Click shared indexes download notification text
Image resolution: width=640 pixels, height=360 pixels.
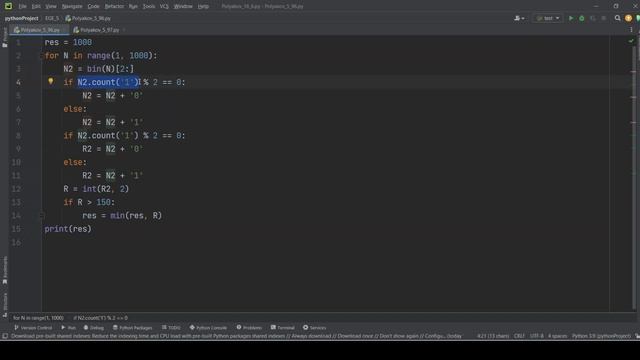236,336
